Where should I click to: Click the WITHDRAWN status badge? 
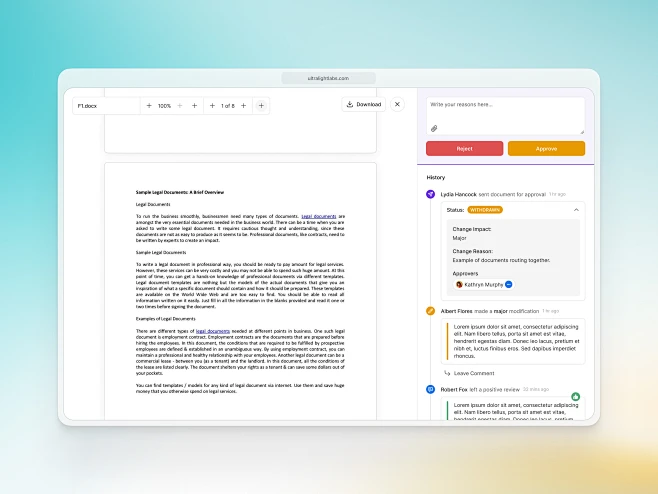tap(485, 210)
